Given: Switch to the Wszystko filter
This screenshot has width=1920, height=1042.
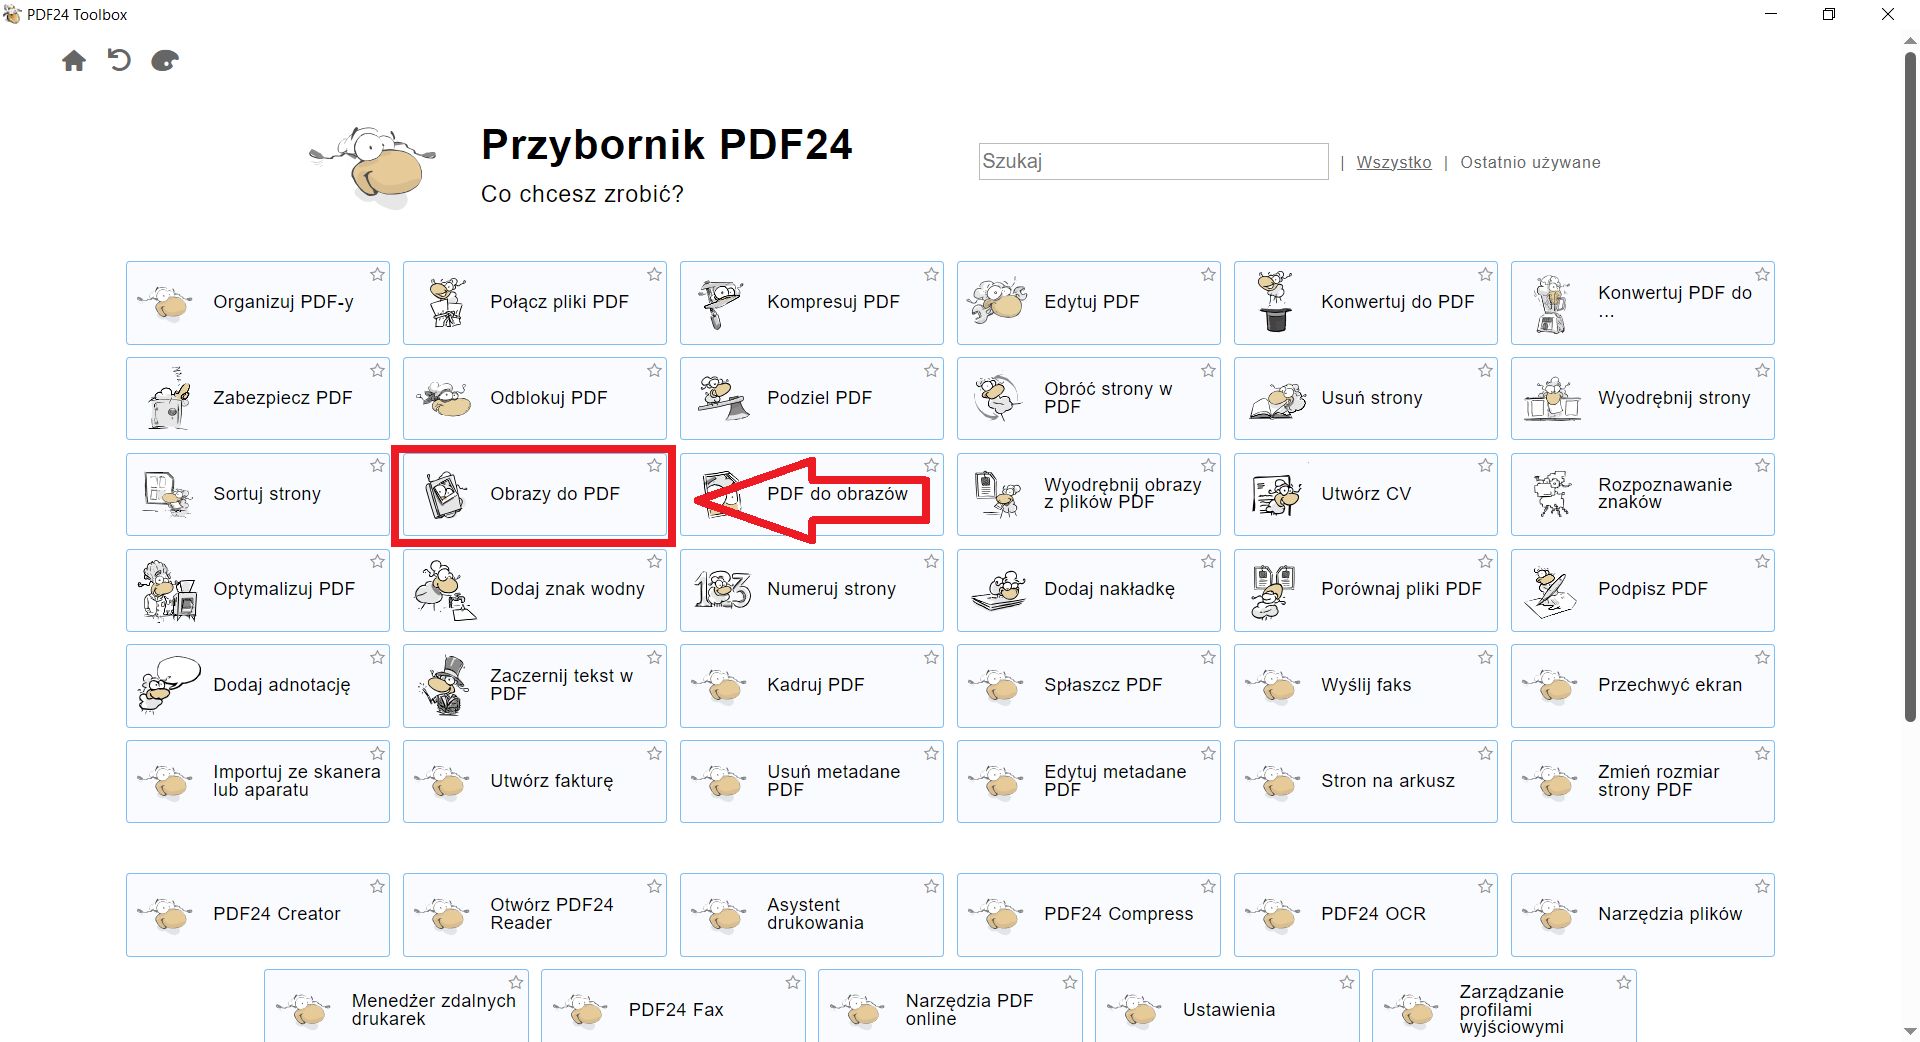Looking at the screenshot, I should click(1394, 161).
